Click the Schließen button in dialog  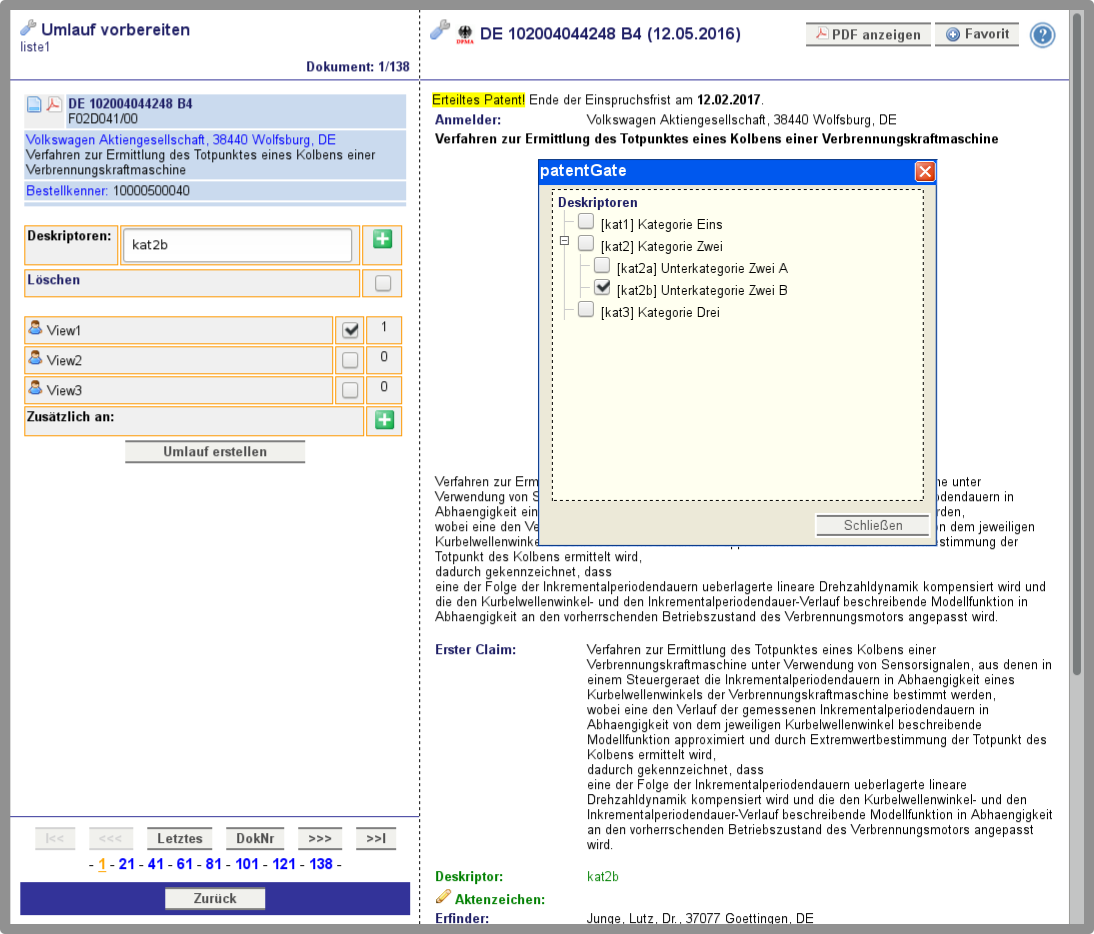coord(873,525)
